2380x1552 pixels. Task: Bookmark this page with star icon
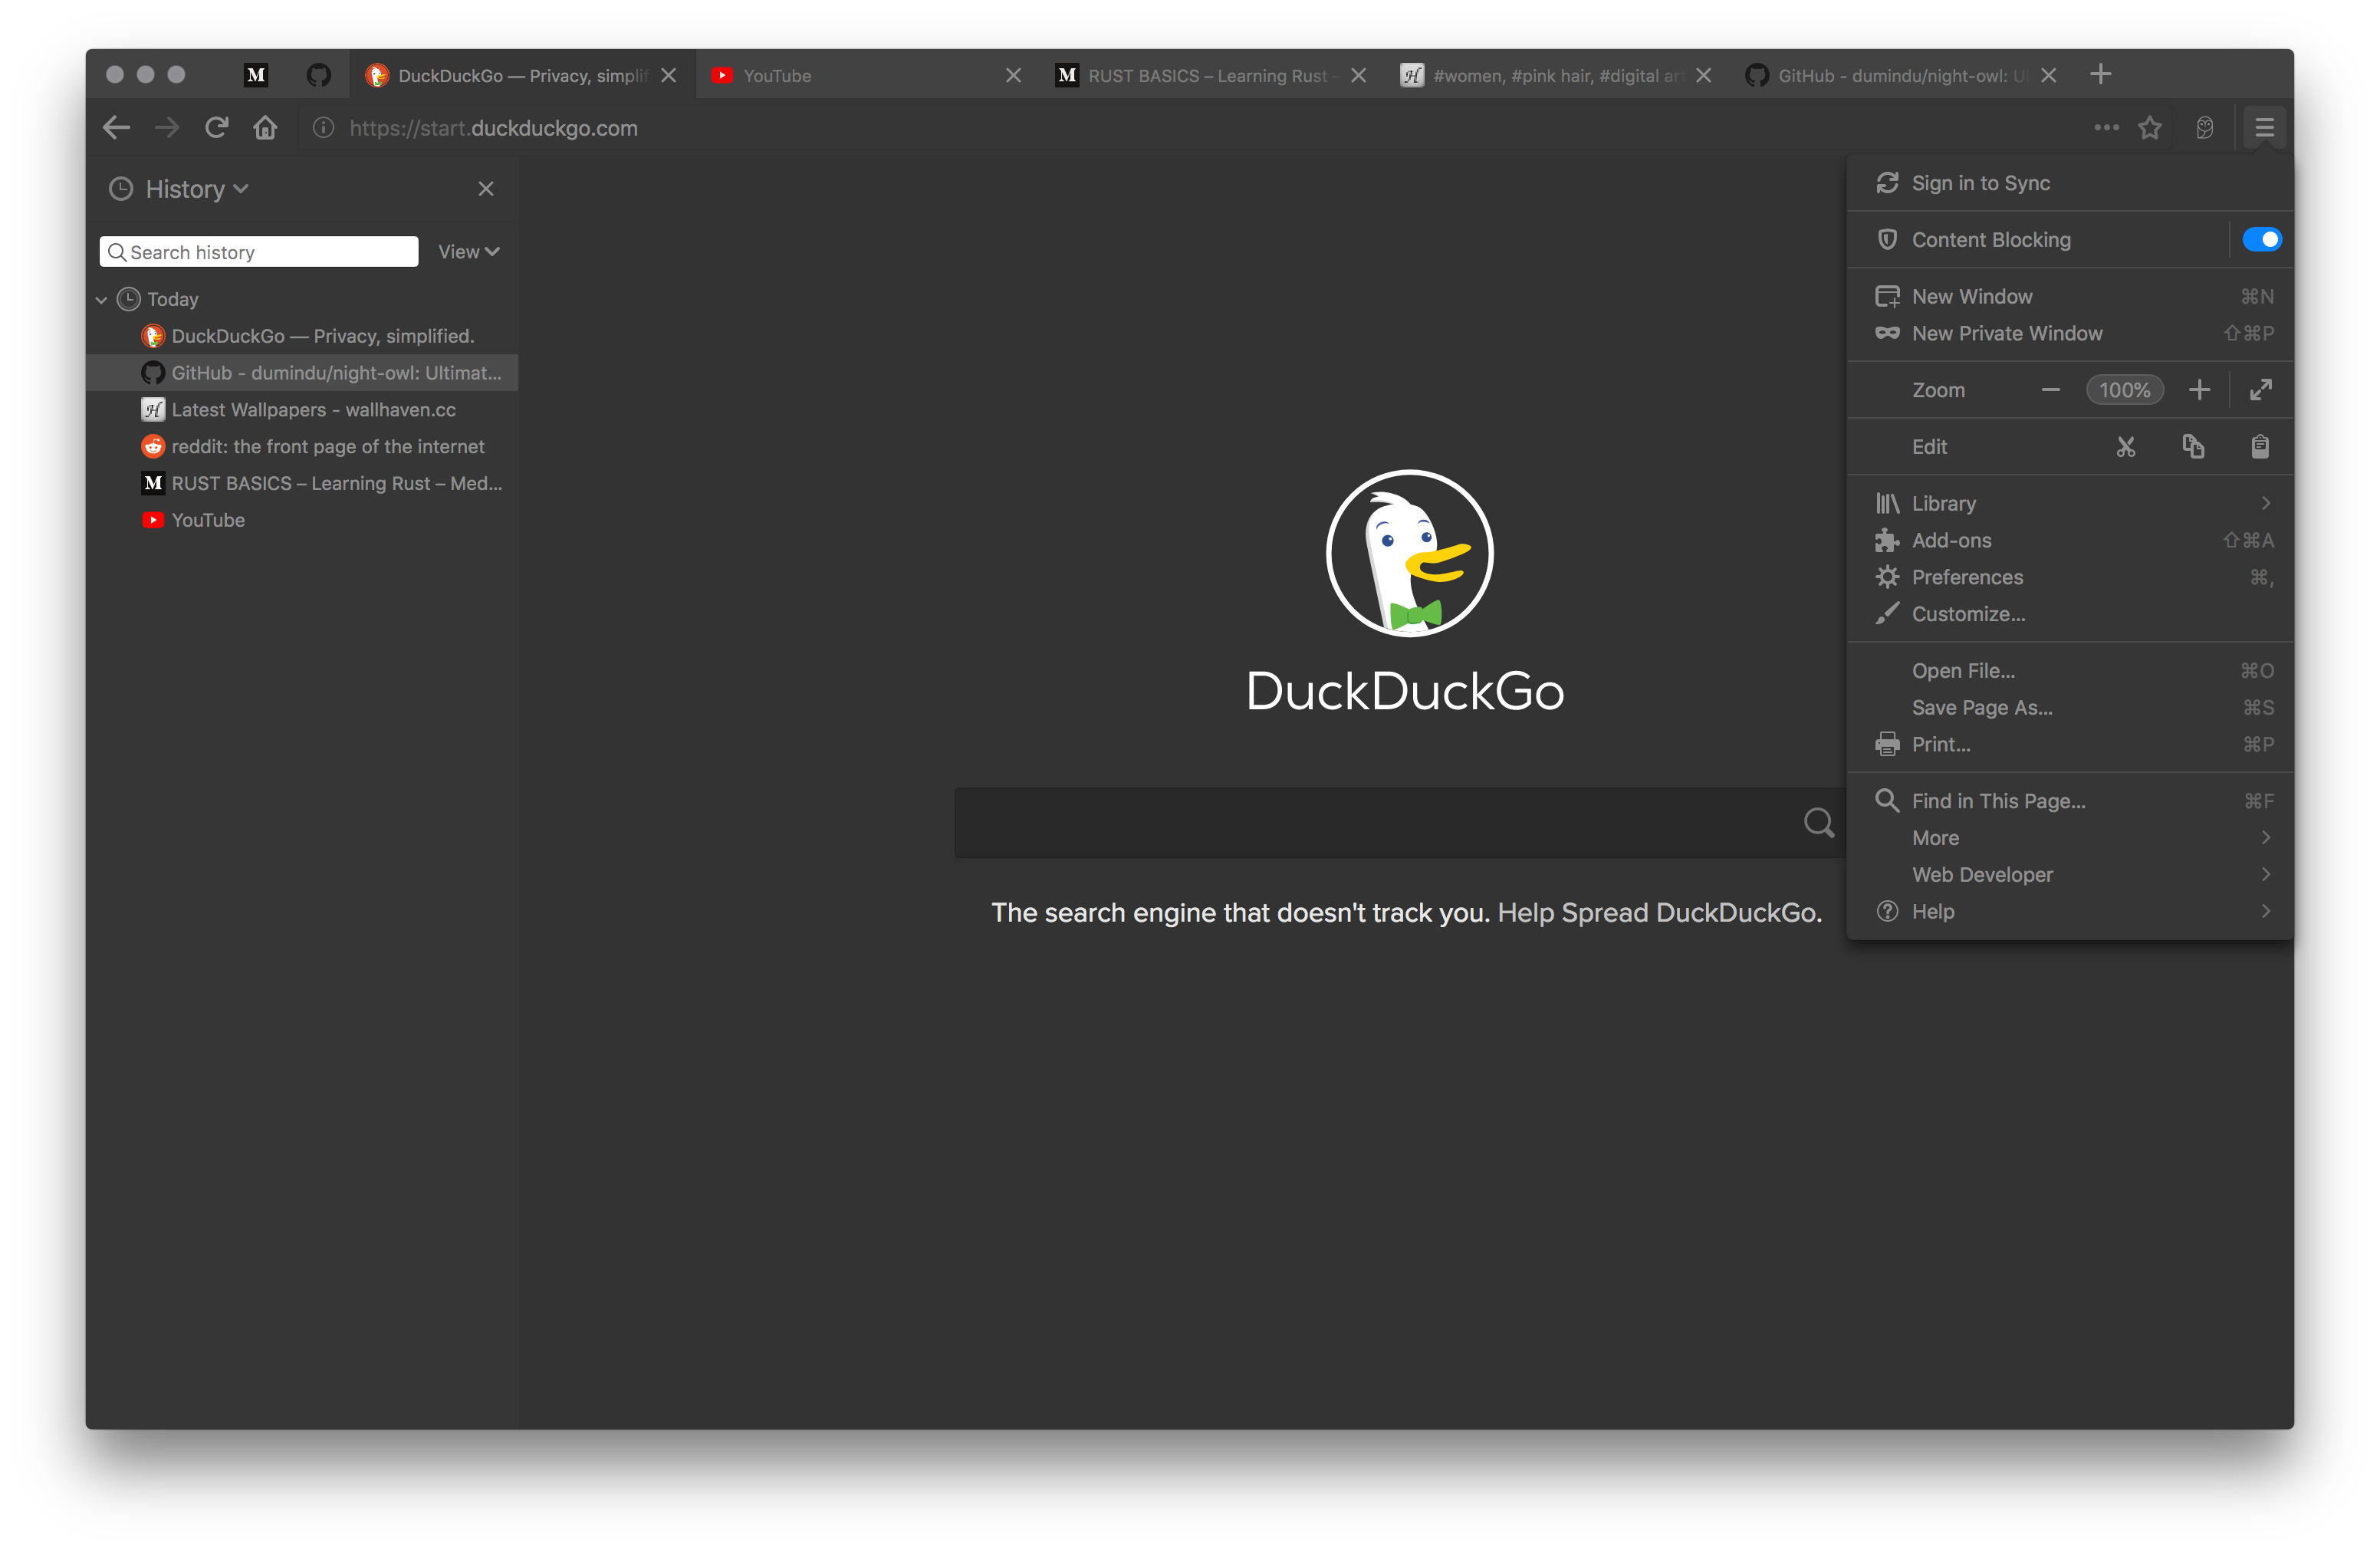point(2150,128)
